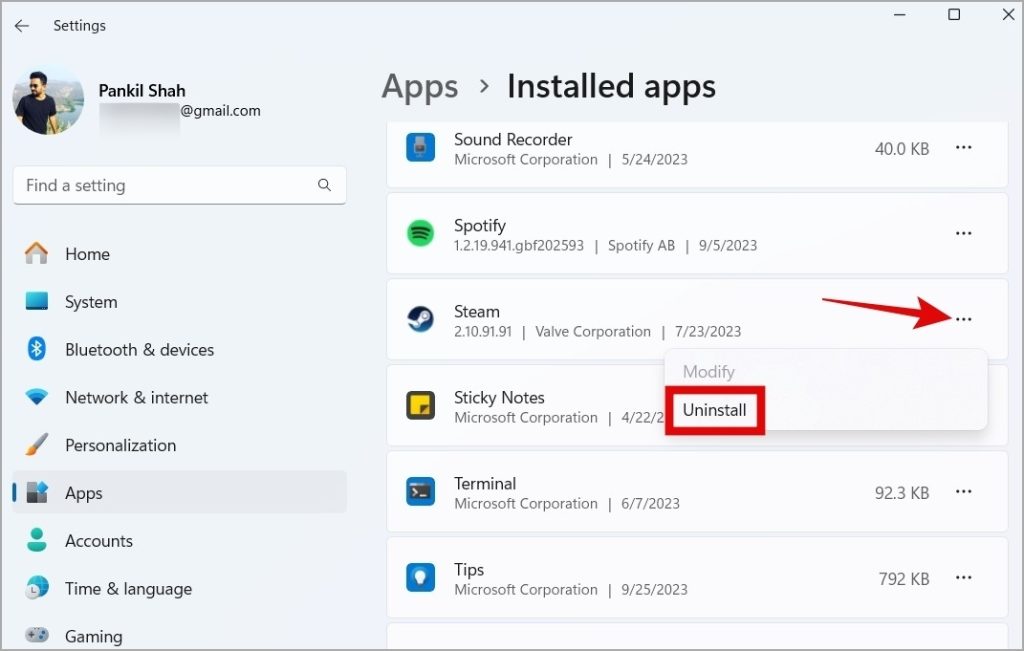Click the Installed apps page heading
Viewport: 1024px width, 651px height.
tap(611, 86)
